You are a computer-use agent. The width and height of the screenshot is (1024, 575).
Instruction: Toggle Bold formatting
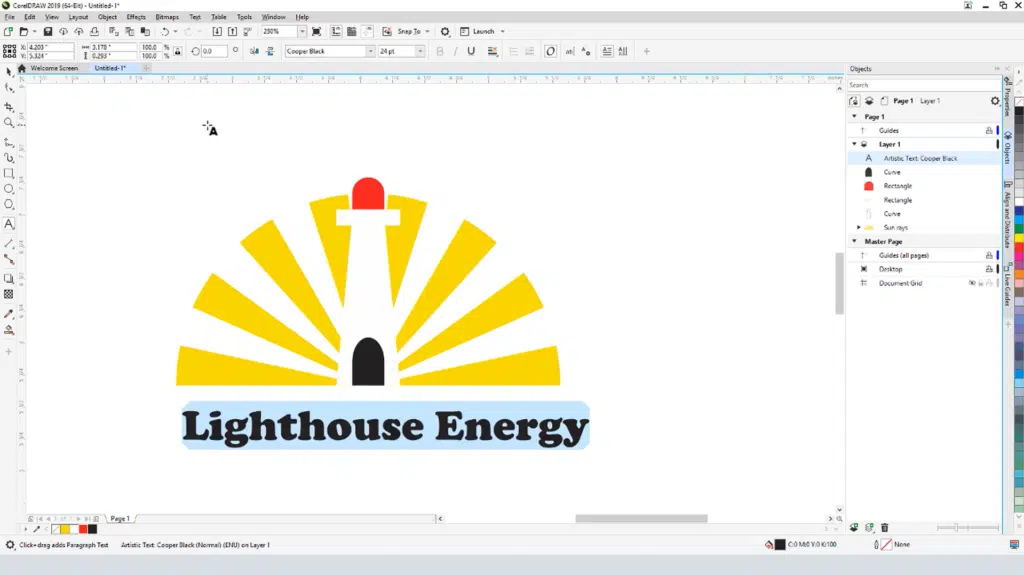(x=440, y=51)
